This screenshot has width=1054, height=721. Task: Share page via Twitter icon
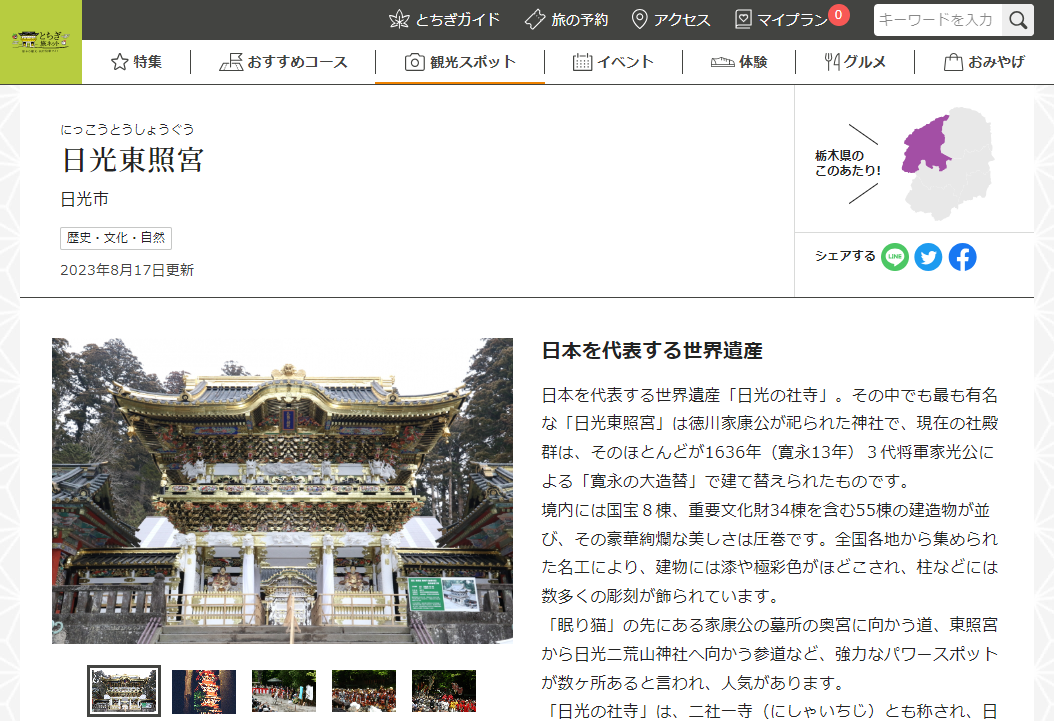coord(928,257)
